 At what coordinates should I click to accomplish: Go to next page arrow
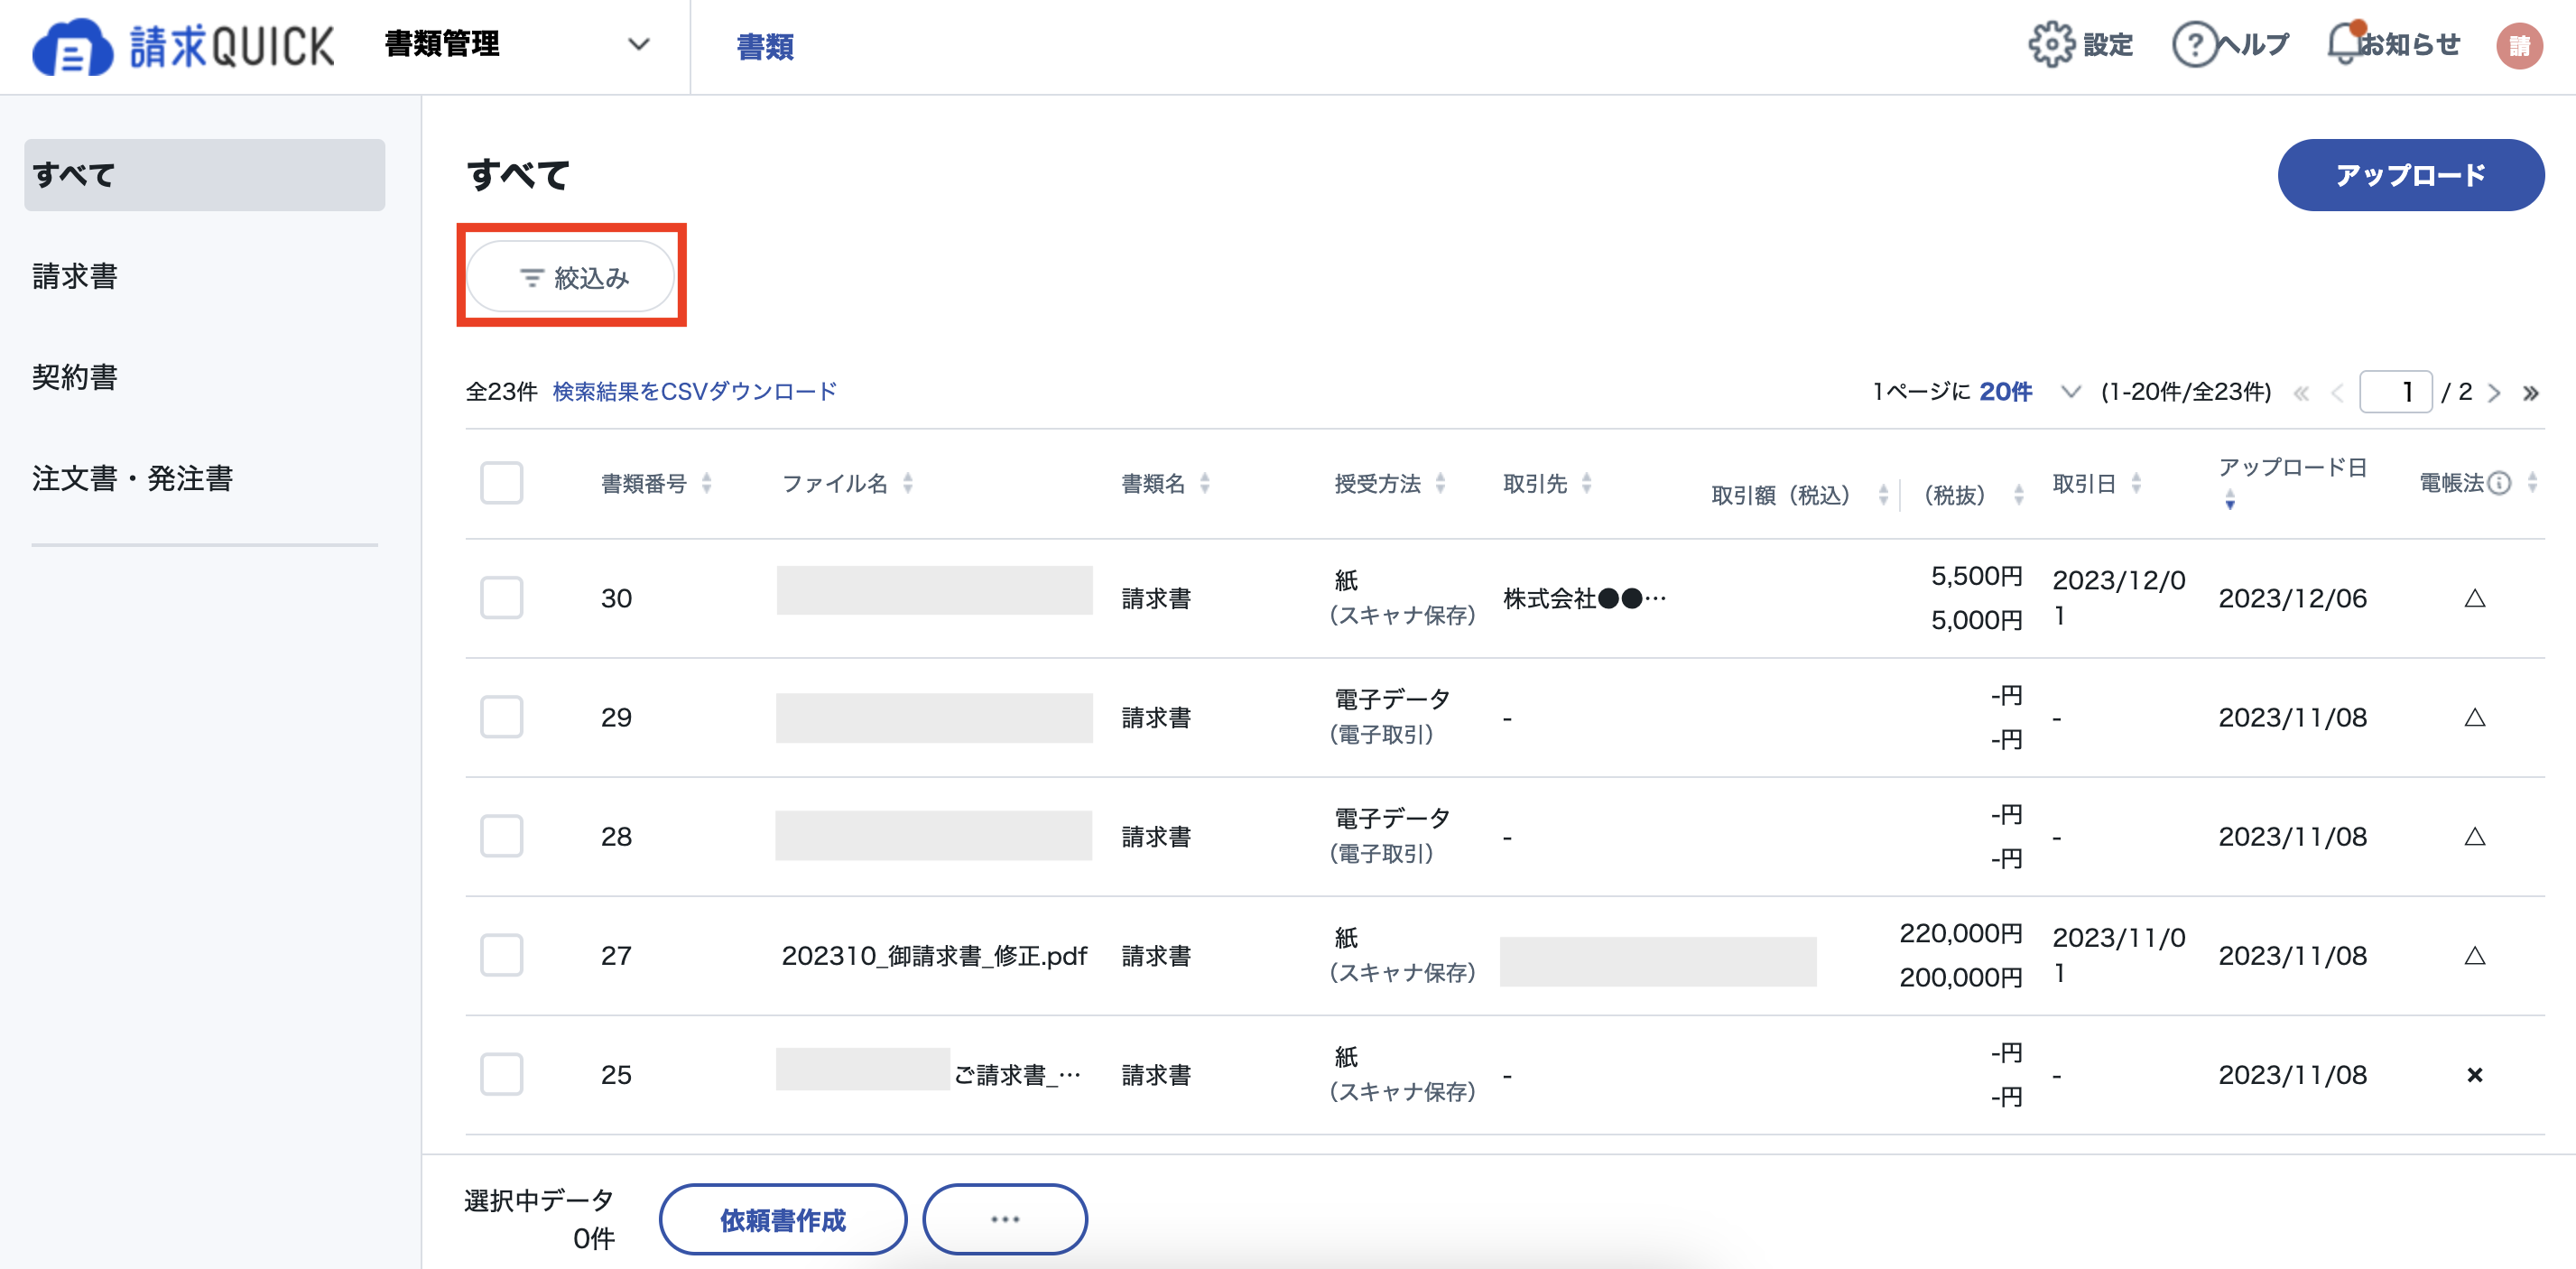coord(2494,393)
